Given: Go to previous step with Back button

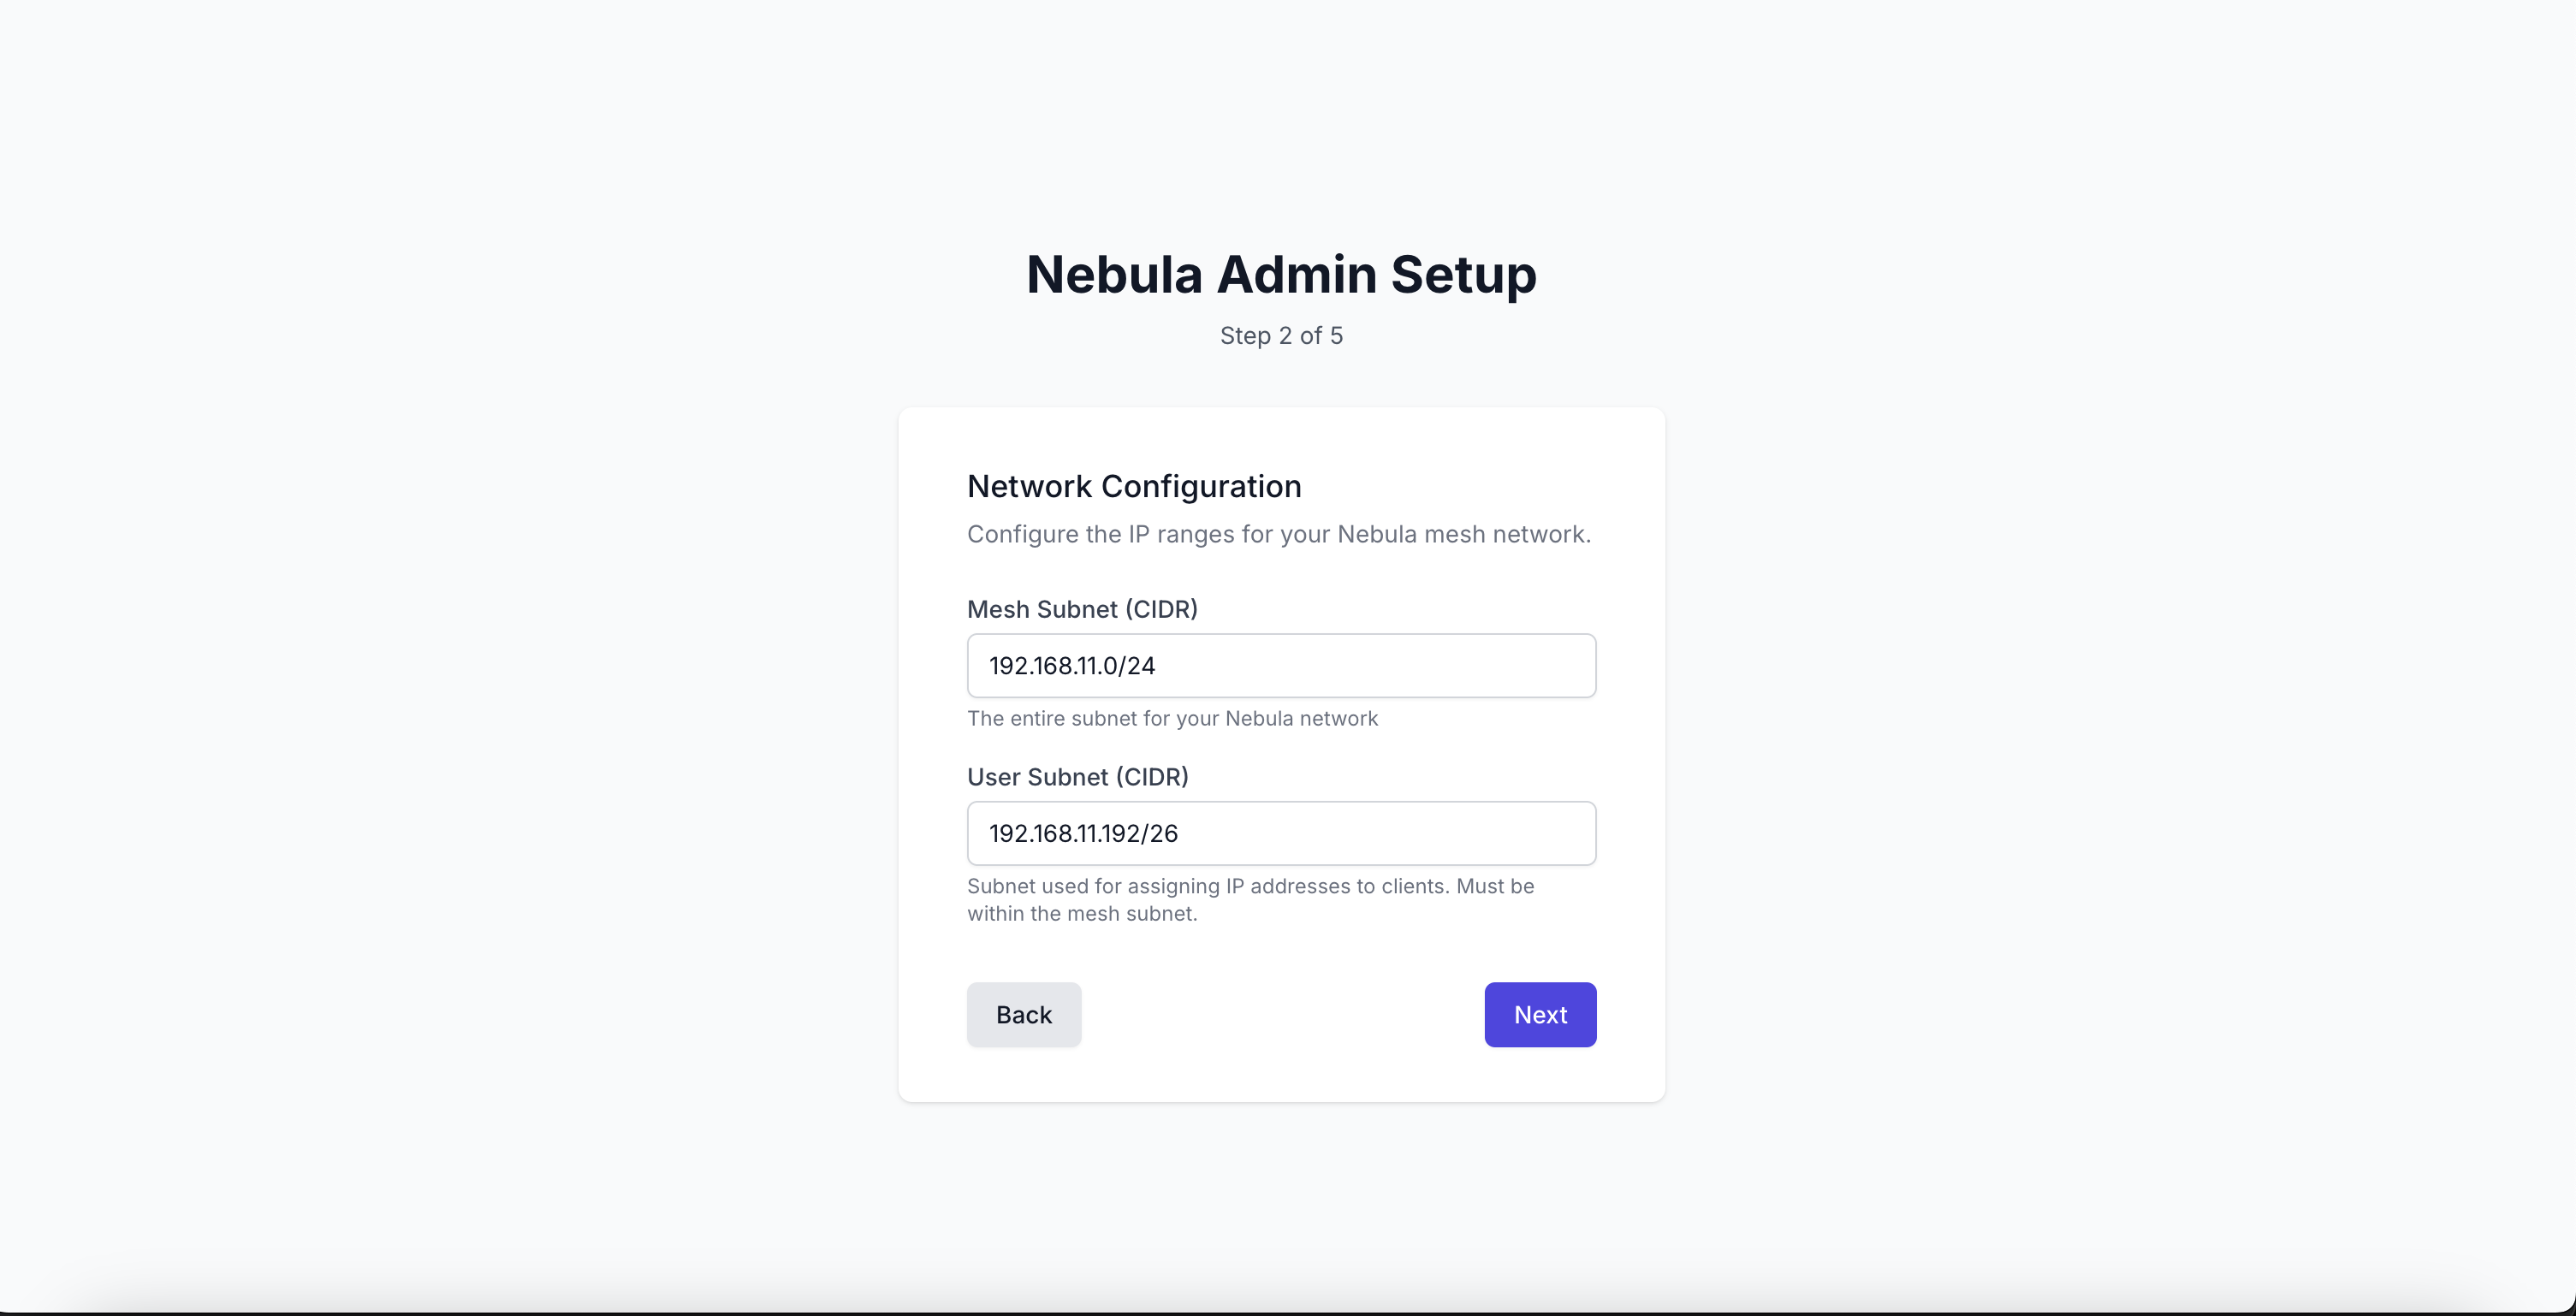Looking at the screenshot, I should pyautogui.click(x=1023, y=1014).
